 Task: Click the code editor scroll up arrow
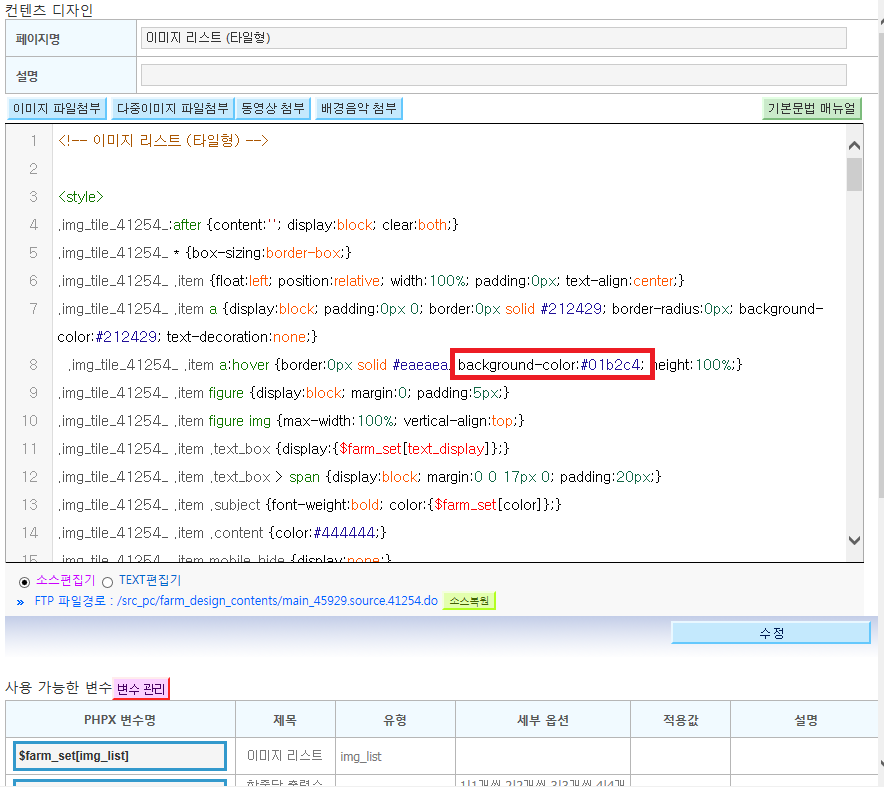point(854,145)
